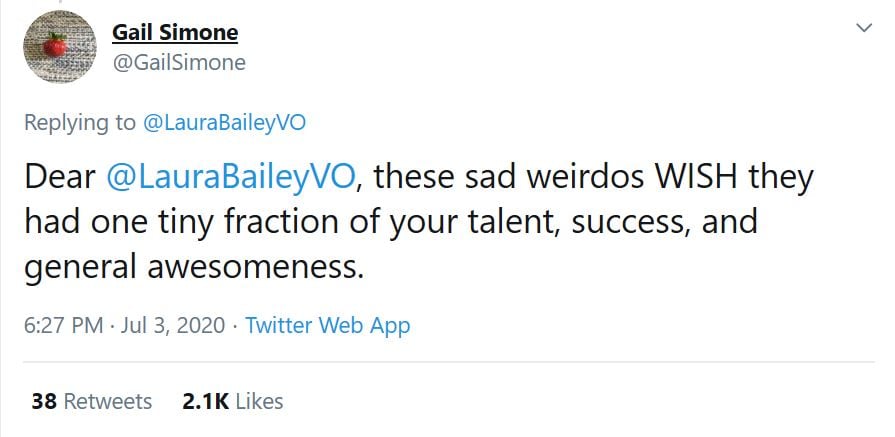
Task: Click Gail Simone's strawberry profile picture
Action: [x=58, y=46]
